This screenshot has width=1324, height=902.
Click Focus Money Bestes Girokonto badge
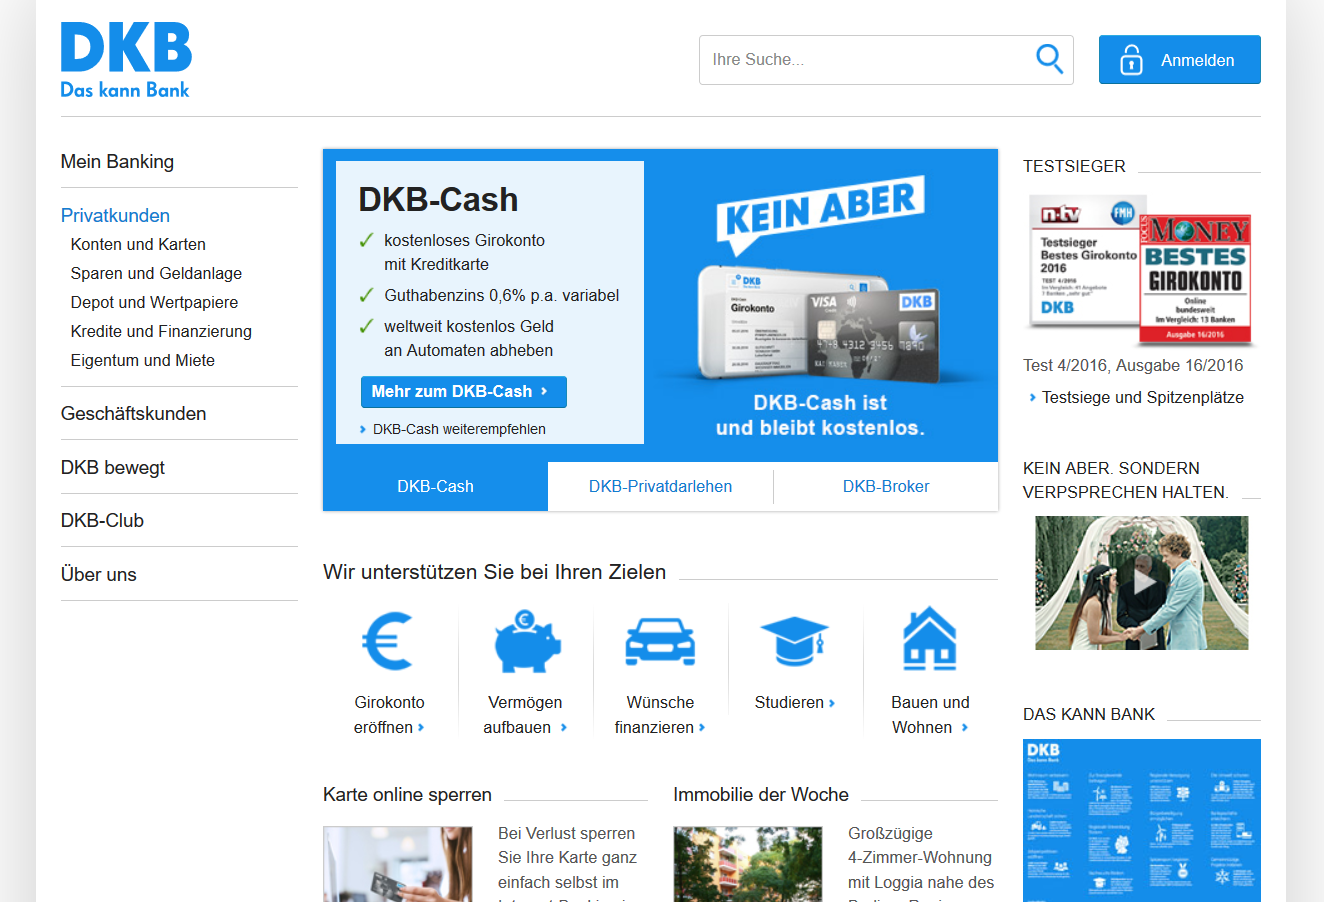point(1196,279)
